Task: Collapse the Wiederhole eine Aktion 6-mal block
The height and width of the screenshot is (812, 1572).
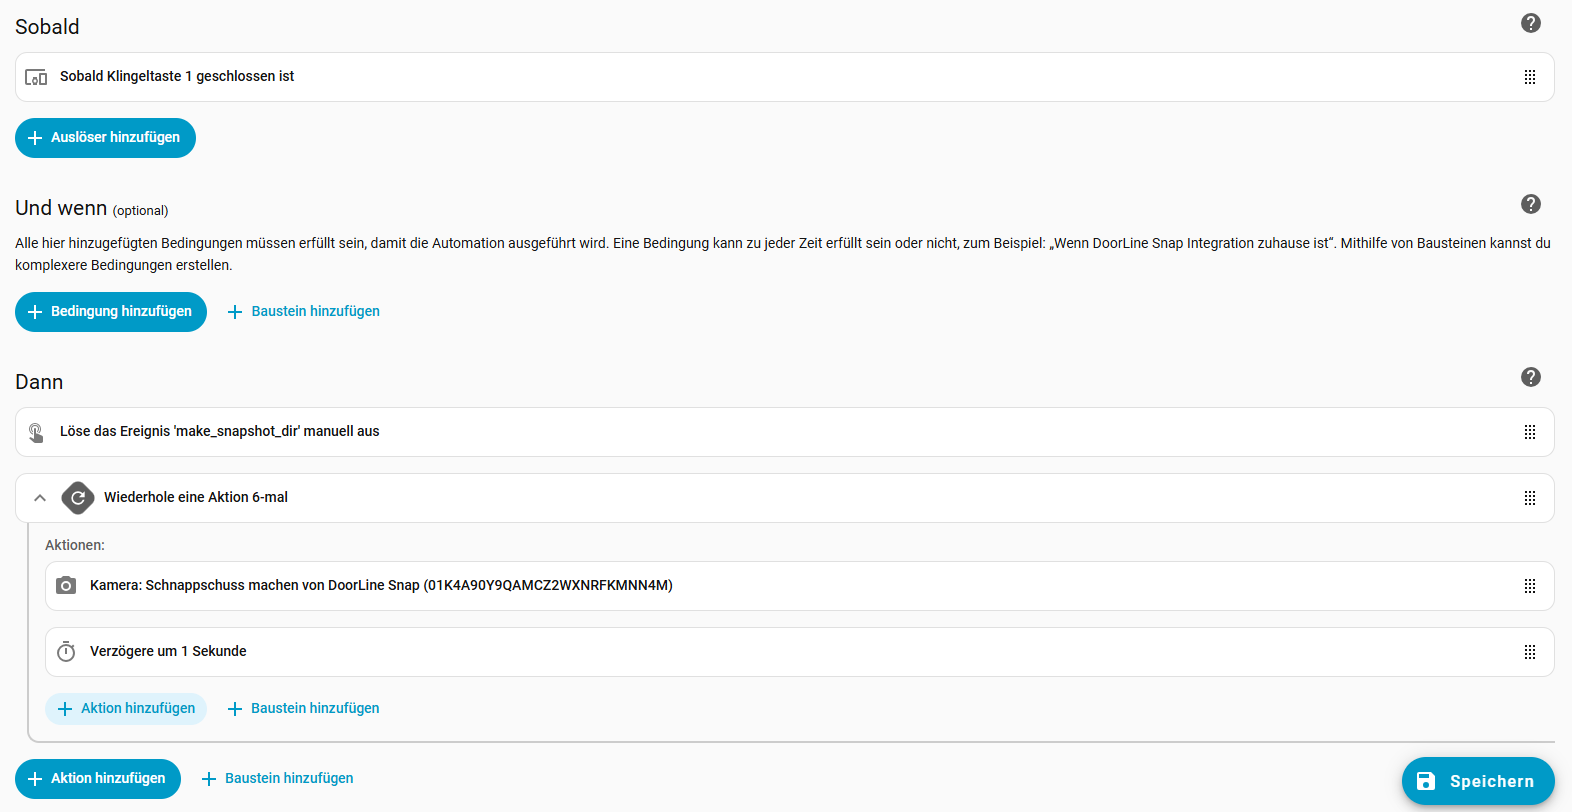Action: click(40, 498)
